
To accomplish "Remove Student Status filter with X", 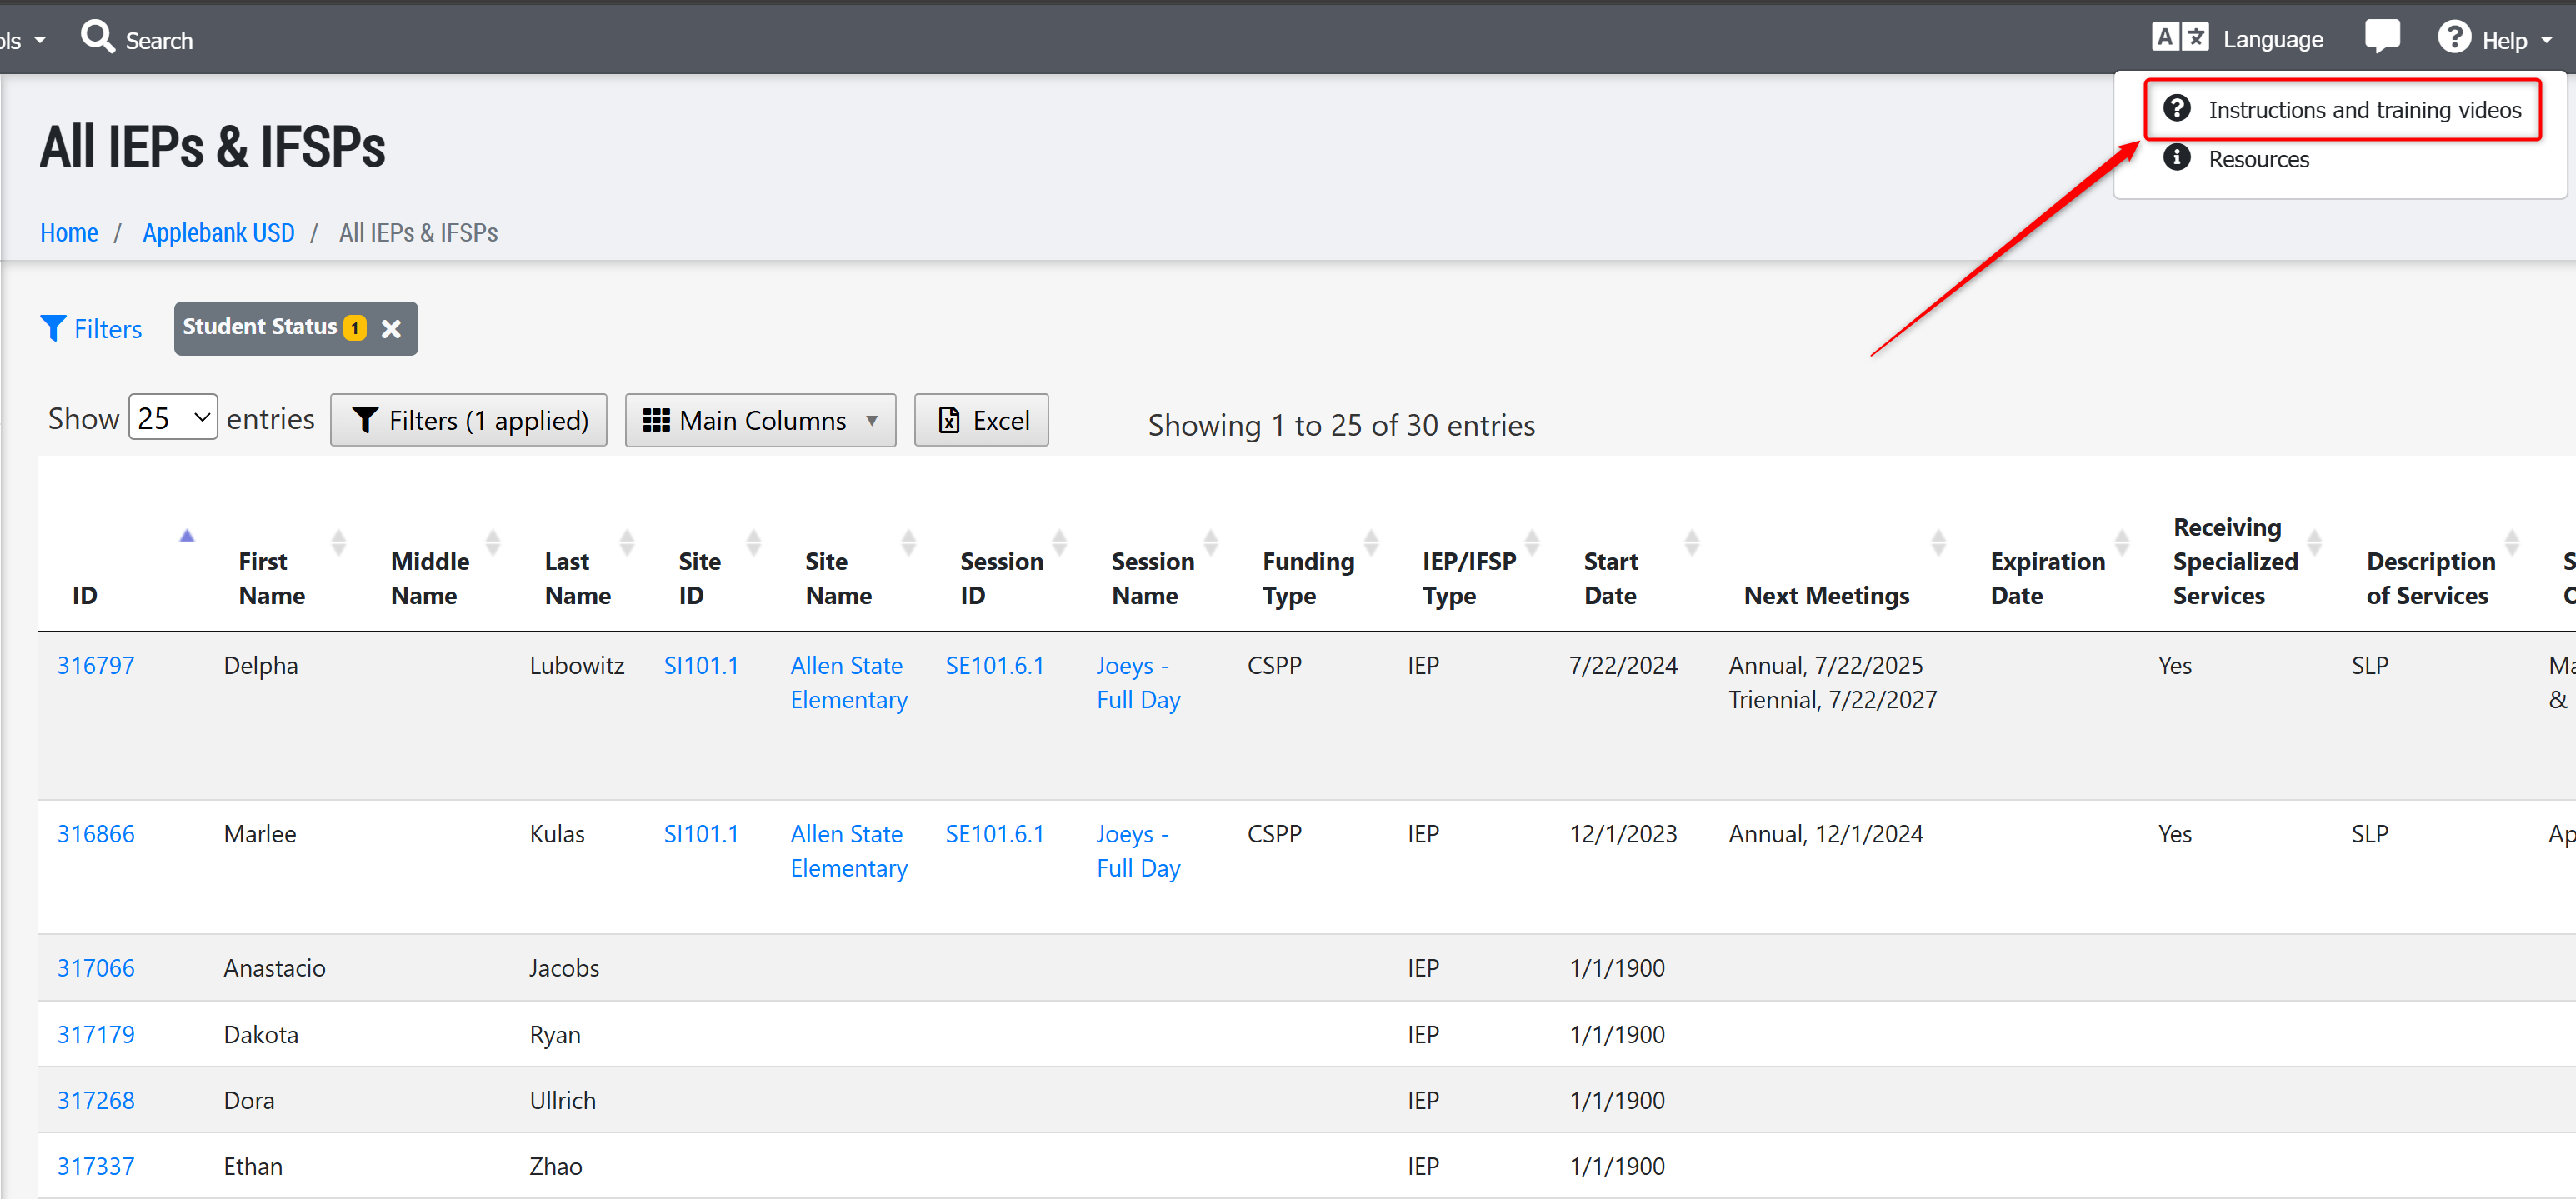I will click(x=391, y=329).
